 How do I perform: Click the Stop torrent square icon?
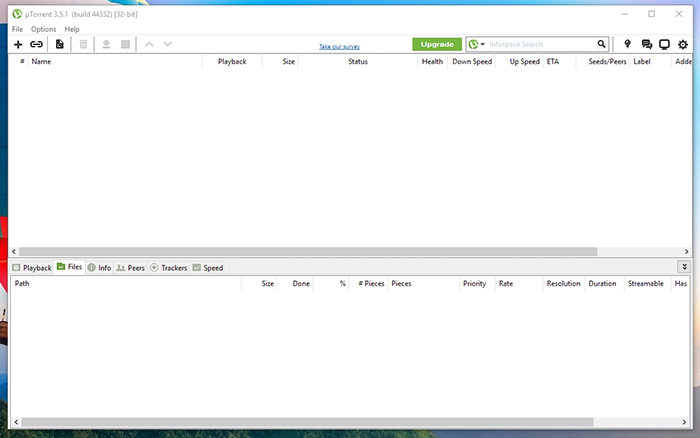click(x=125, y=44)
